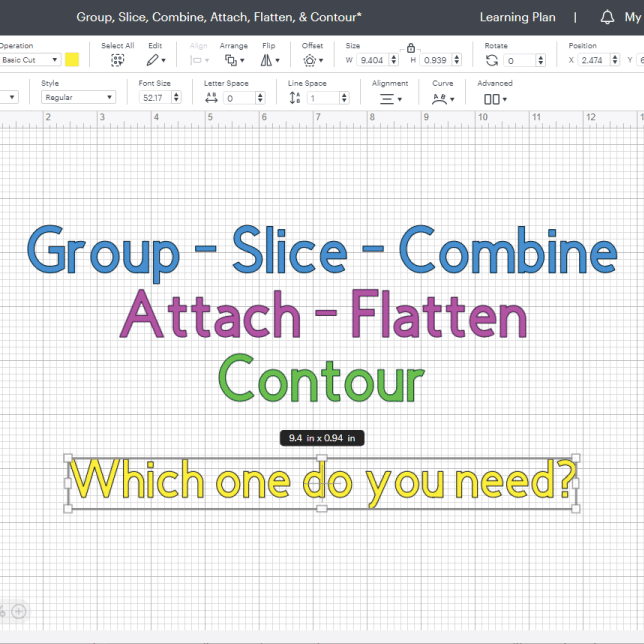Open the Arrange layers menu
Viewport: 644px width, 644px height.
(234, 60)
